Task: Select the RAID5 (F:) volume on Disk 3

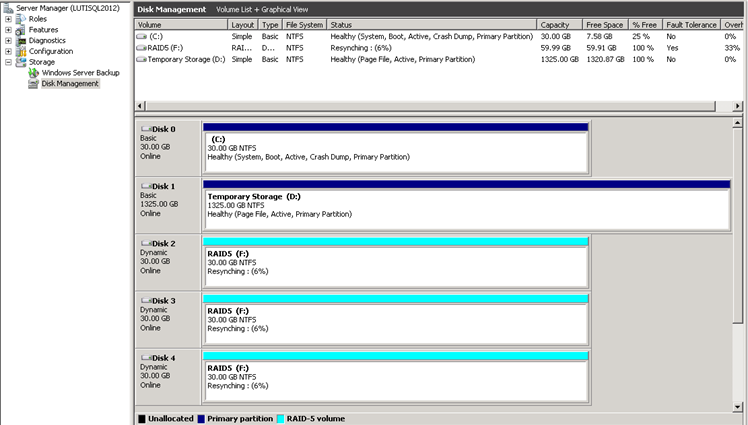Action: tap(396, 321)
